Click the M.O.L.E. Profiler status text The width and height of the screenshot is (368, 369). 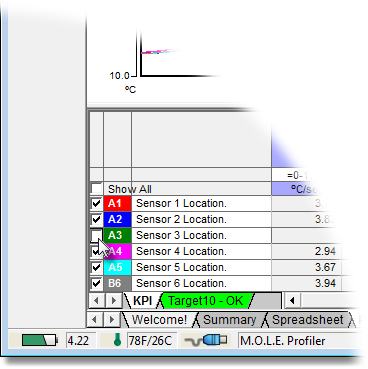pyautogui.click(x=282, y=341)
